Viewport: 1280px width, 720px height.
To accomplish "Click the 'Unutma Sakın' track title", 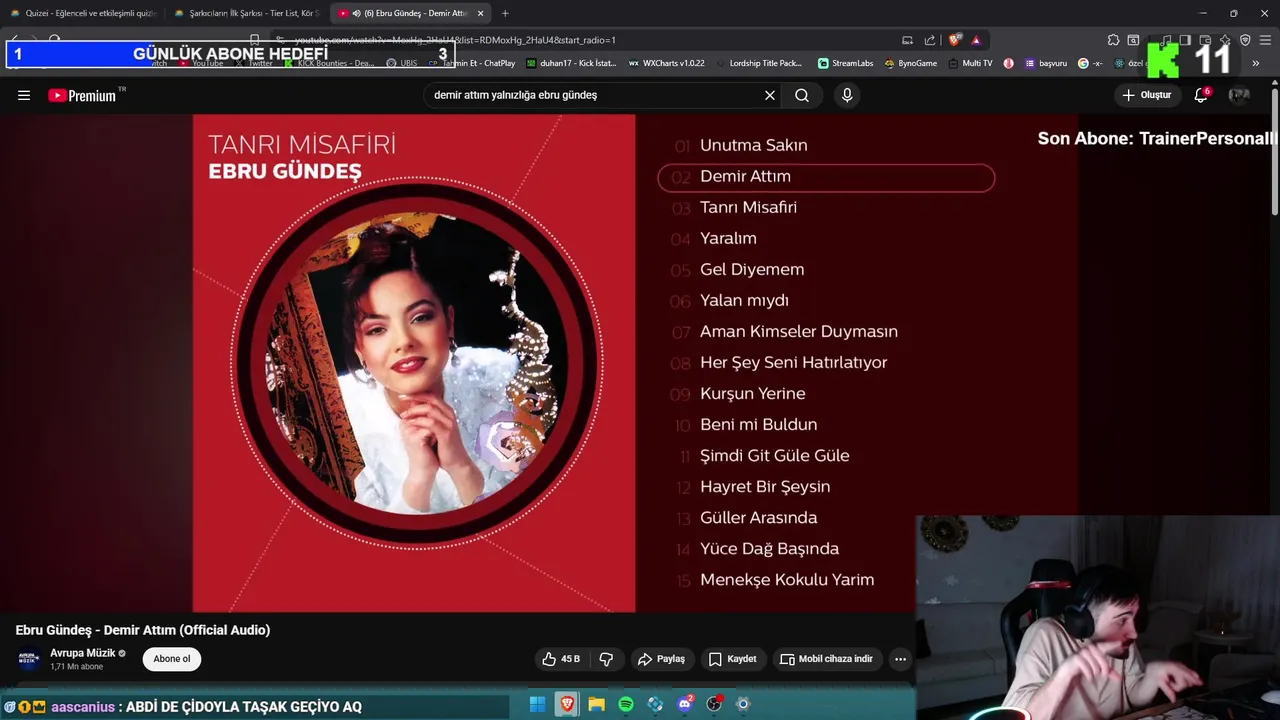I will coord(753,145).
